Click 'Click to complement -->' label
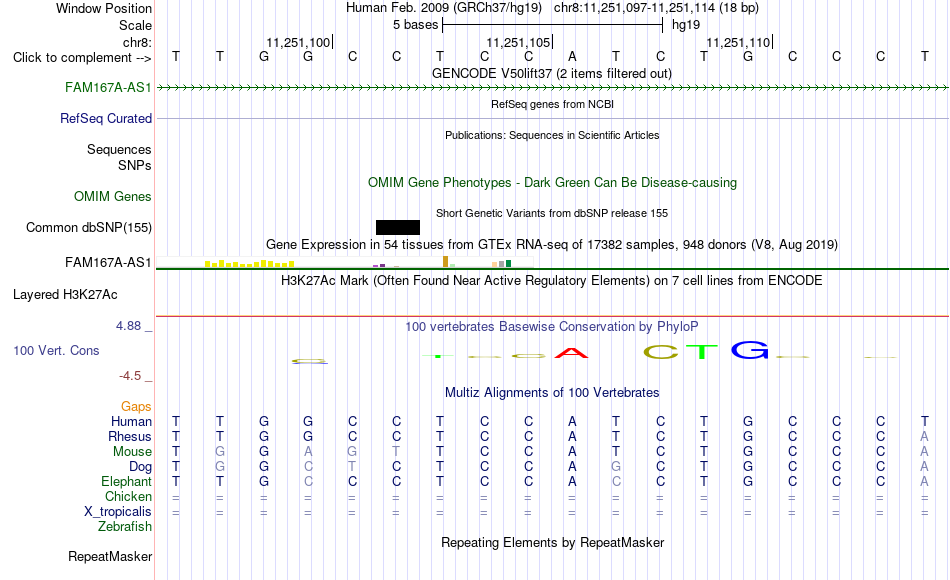950x580 pixels. pos(82,58)
